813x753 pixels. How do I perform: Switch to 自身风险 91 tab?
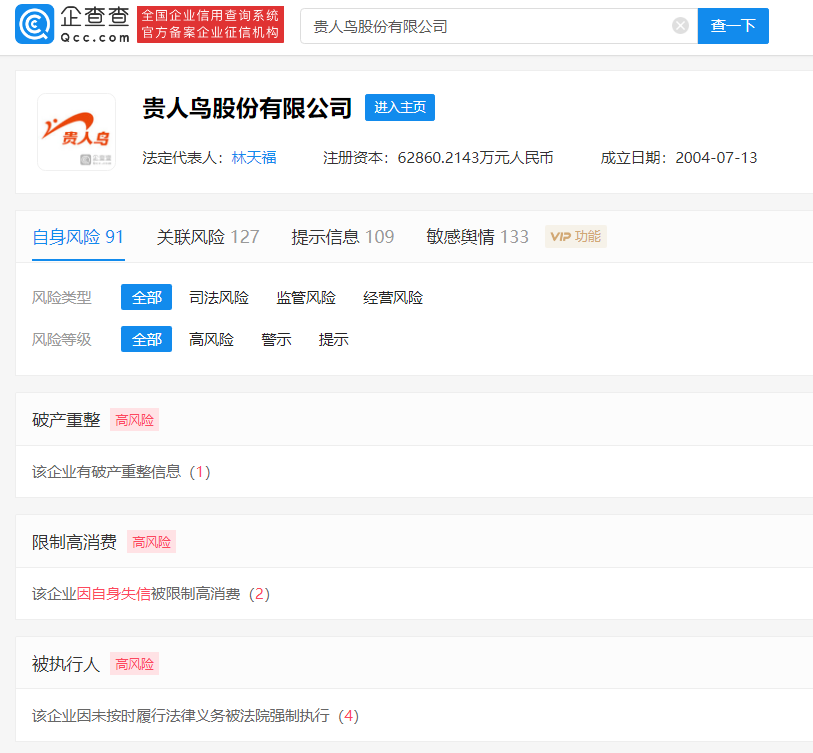[x=78, y=237]
